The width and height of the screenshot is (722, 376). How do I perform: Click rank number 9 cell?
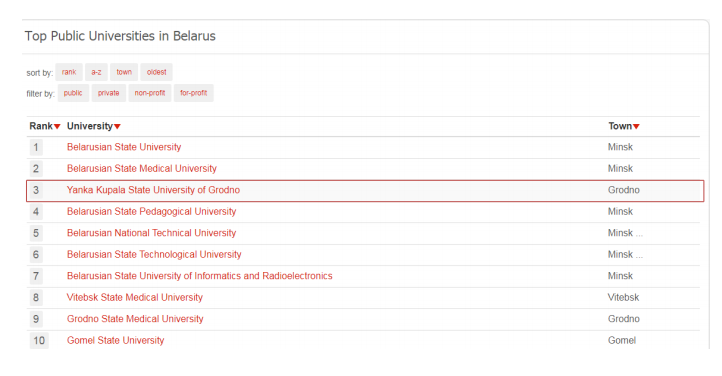[36, 319]
